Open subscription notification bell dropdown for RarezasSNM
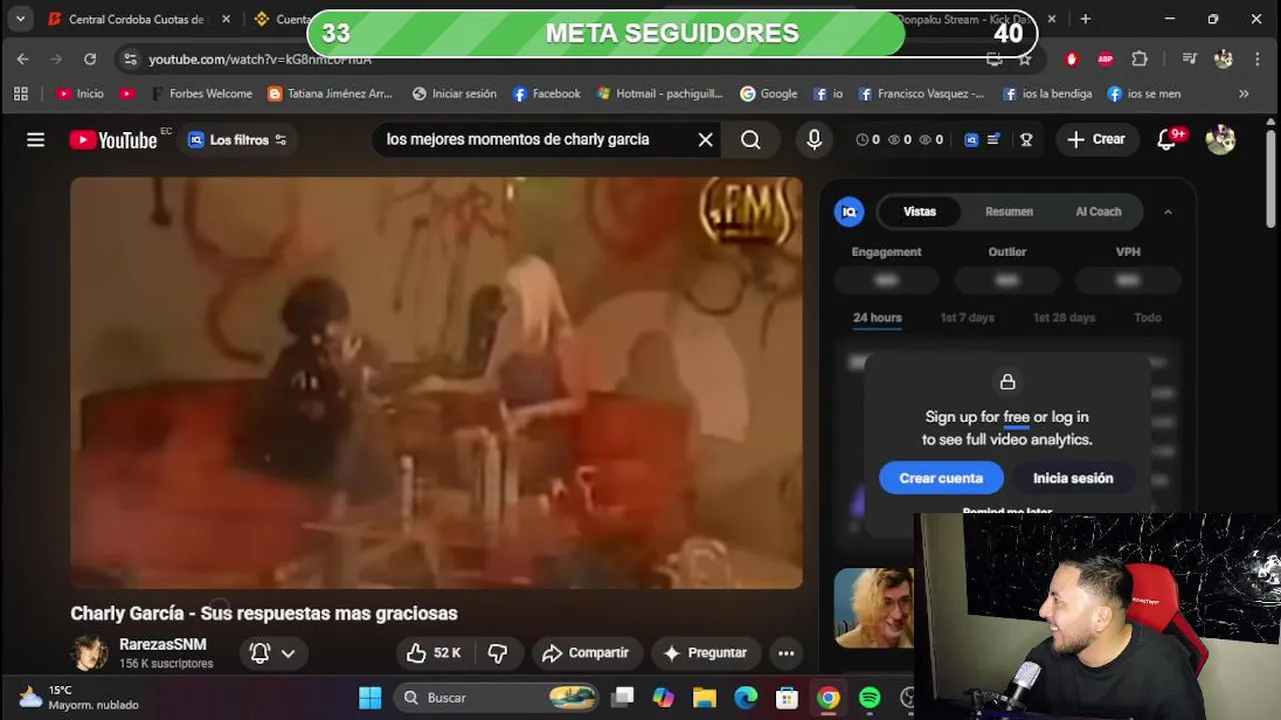The width and height of the screenshot is (1281, 720). click(x=273, y=653)
